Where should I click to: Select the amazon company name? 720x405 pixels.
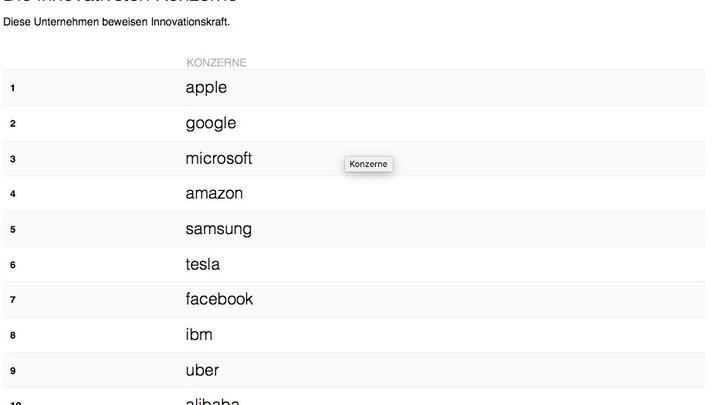pos(214,194)
